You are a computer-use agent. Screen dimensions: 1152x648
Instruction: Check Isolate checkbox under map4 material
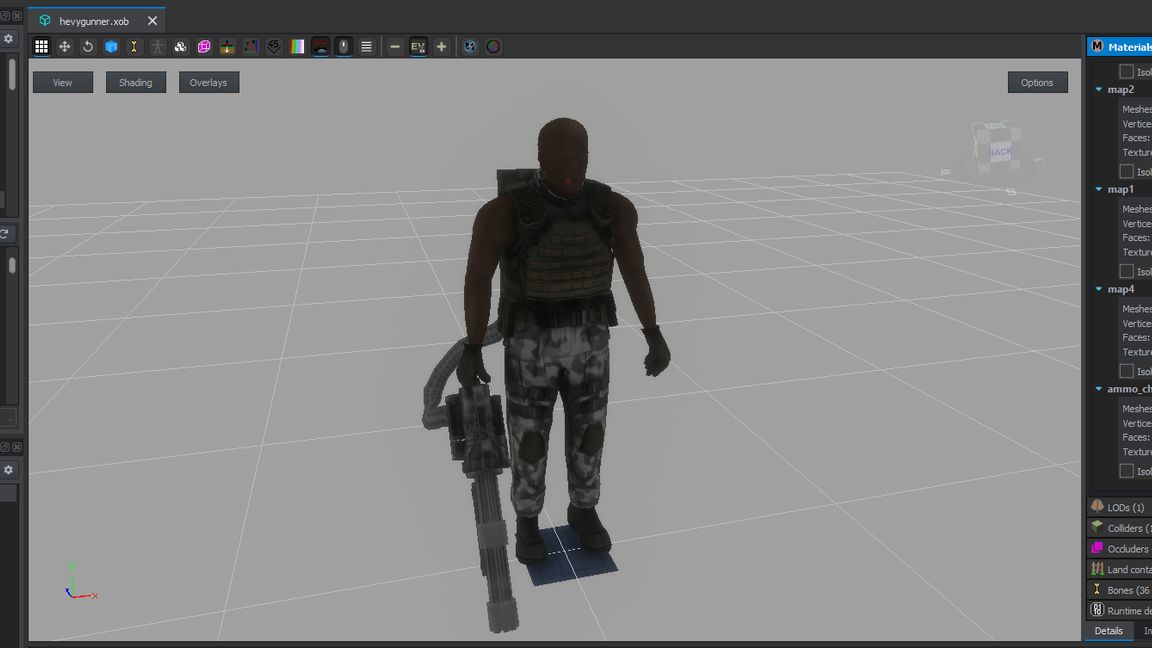[1126, 372]
